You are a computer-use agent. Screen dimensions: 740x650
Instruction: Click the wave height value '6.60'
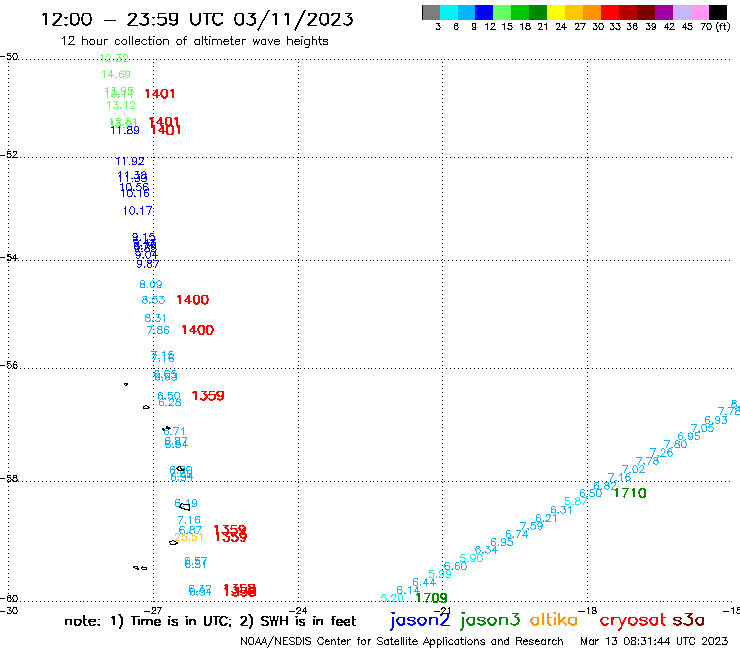click(455, 566)
